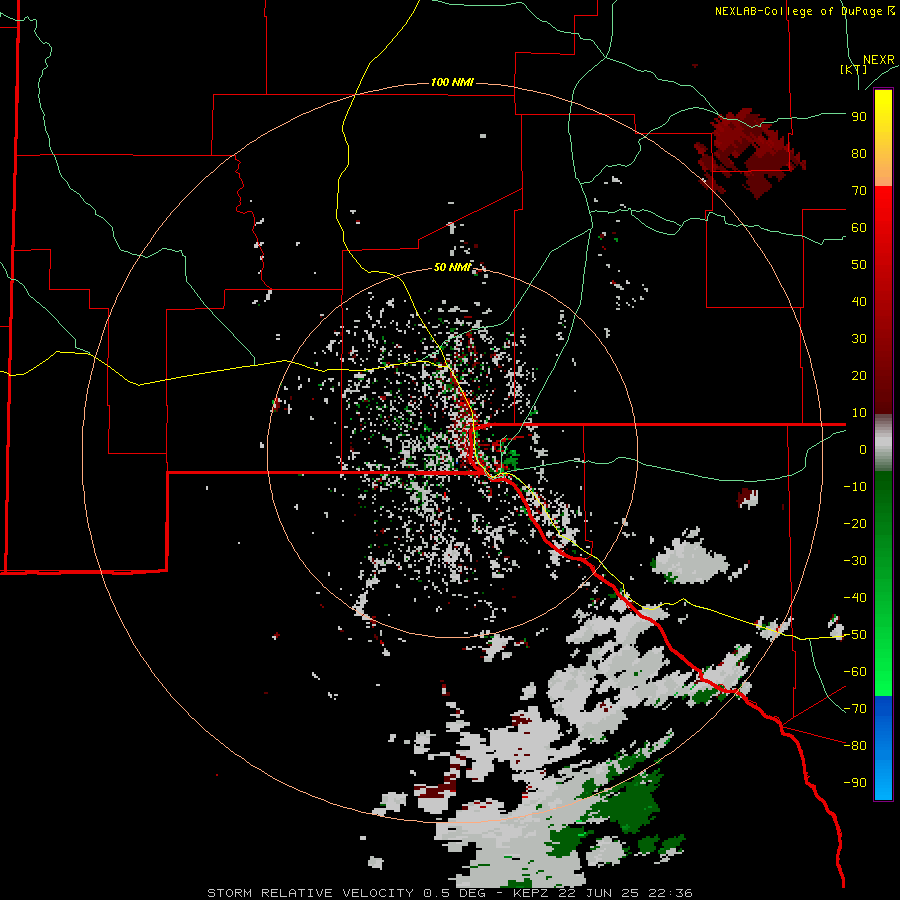
Task: Click the 50 NMI range ring label
Action: click(452, 267)
